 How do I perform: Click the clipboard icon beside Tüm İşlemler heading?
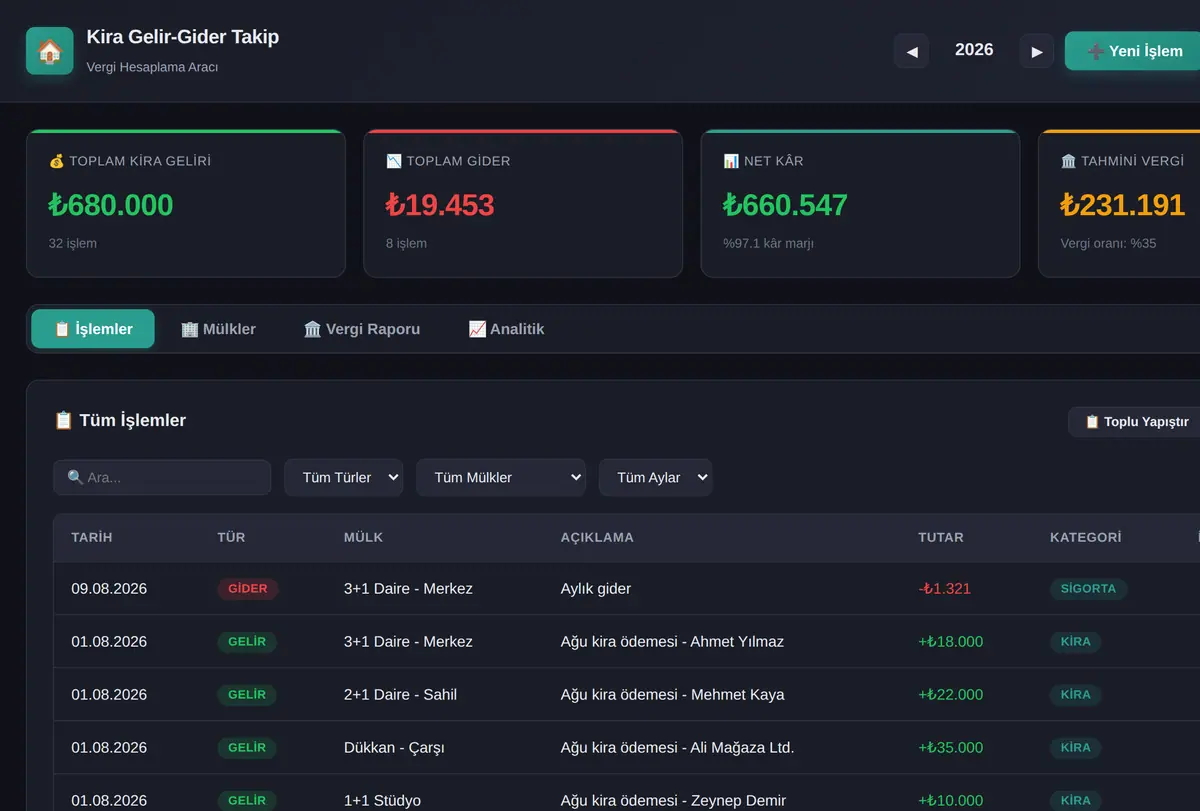pos(63,421)
